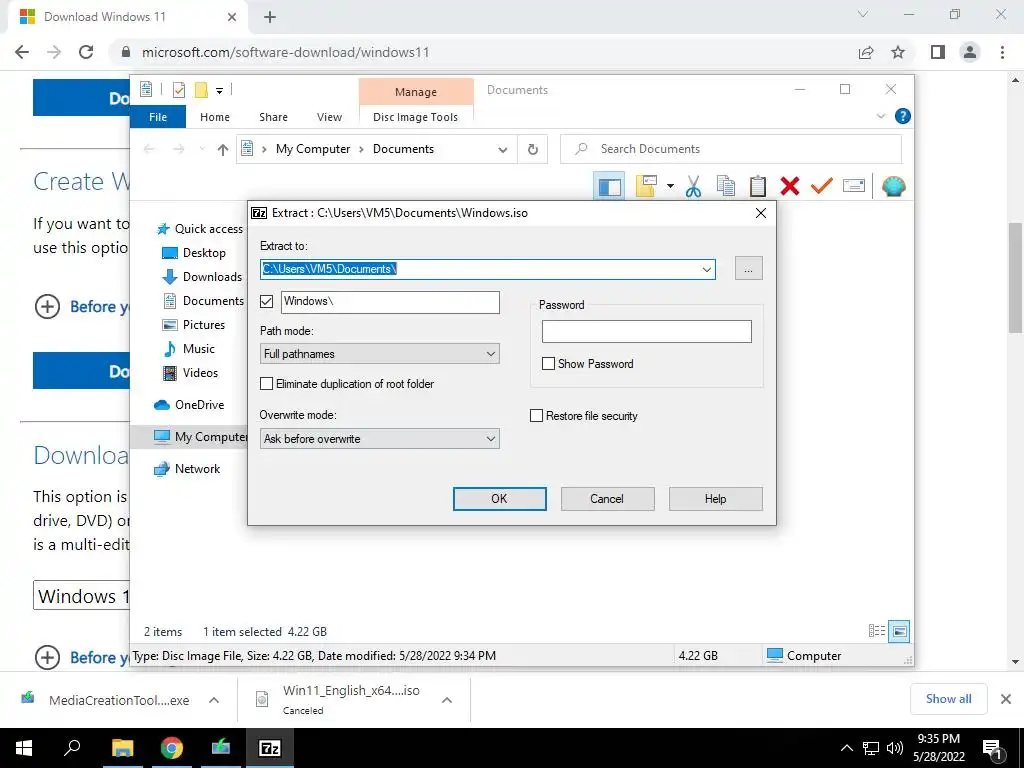Click the blue Help question mark icon

(903, 116)
